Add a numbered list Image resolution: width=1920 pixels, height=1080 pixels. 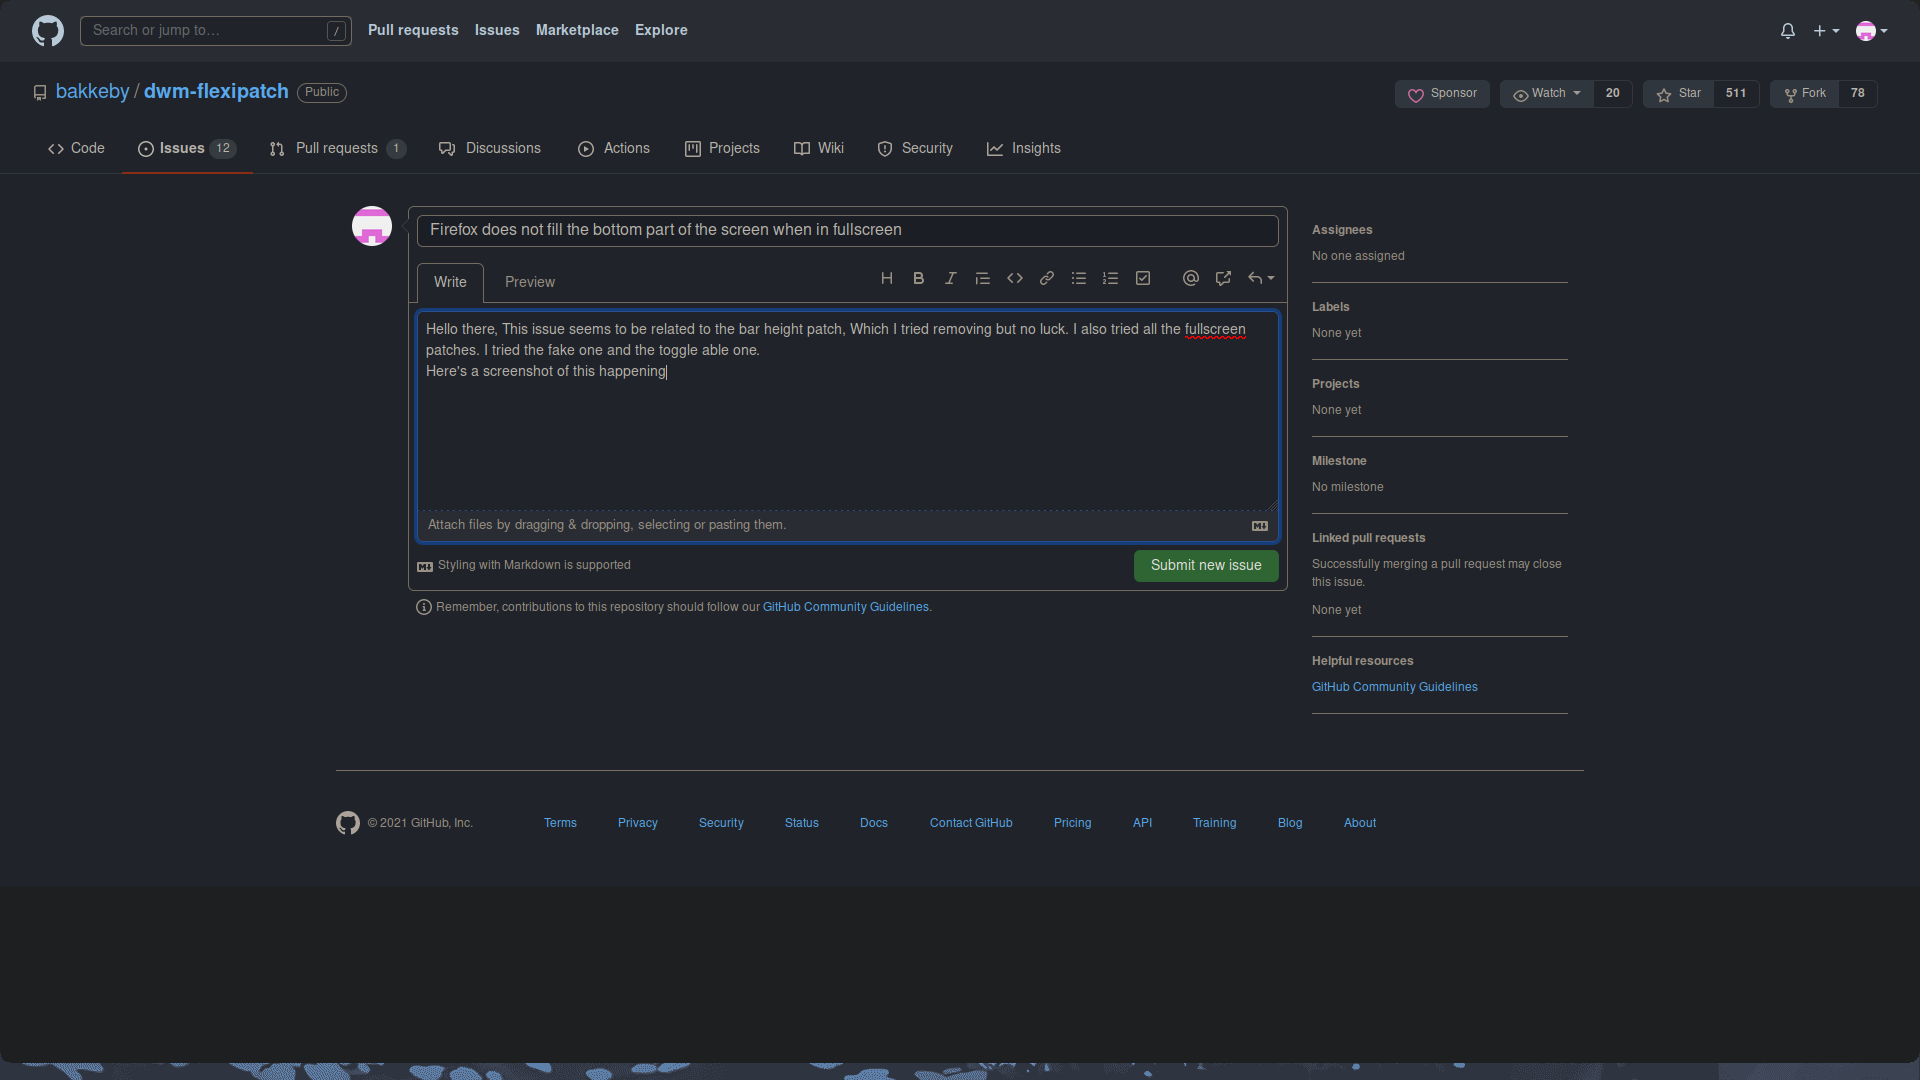pyautogui.click(x=1110, y=278)
